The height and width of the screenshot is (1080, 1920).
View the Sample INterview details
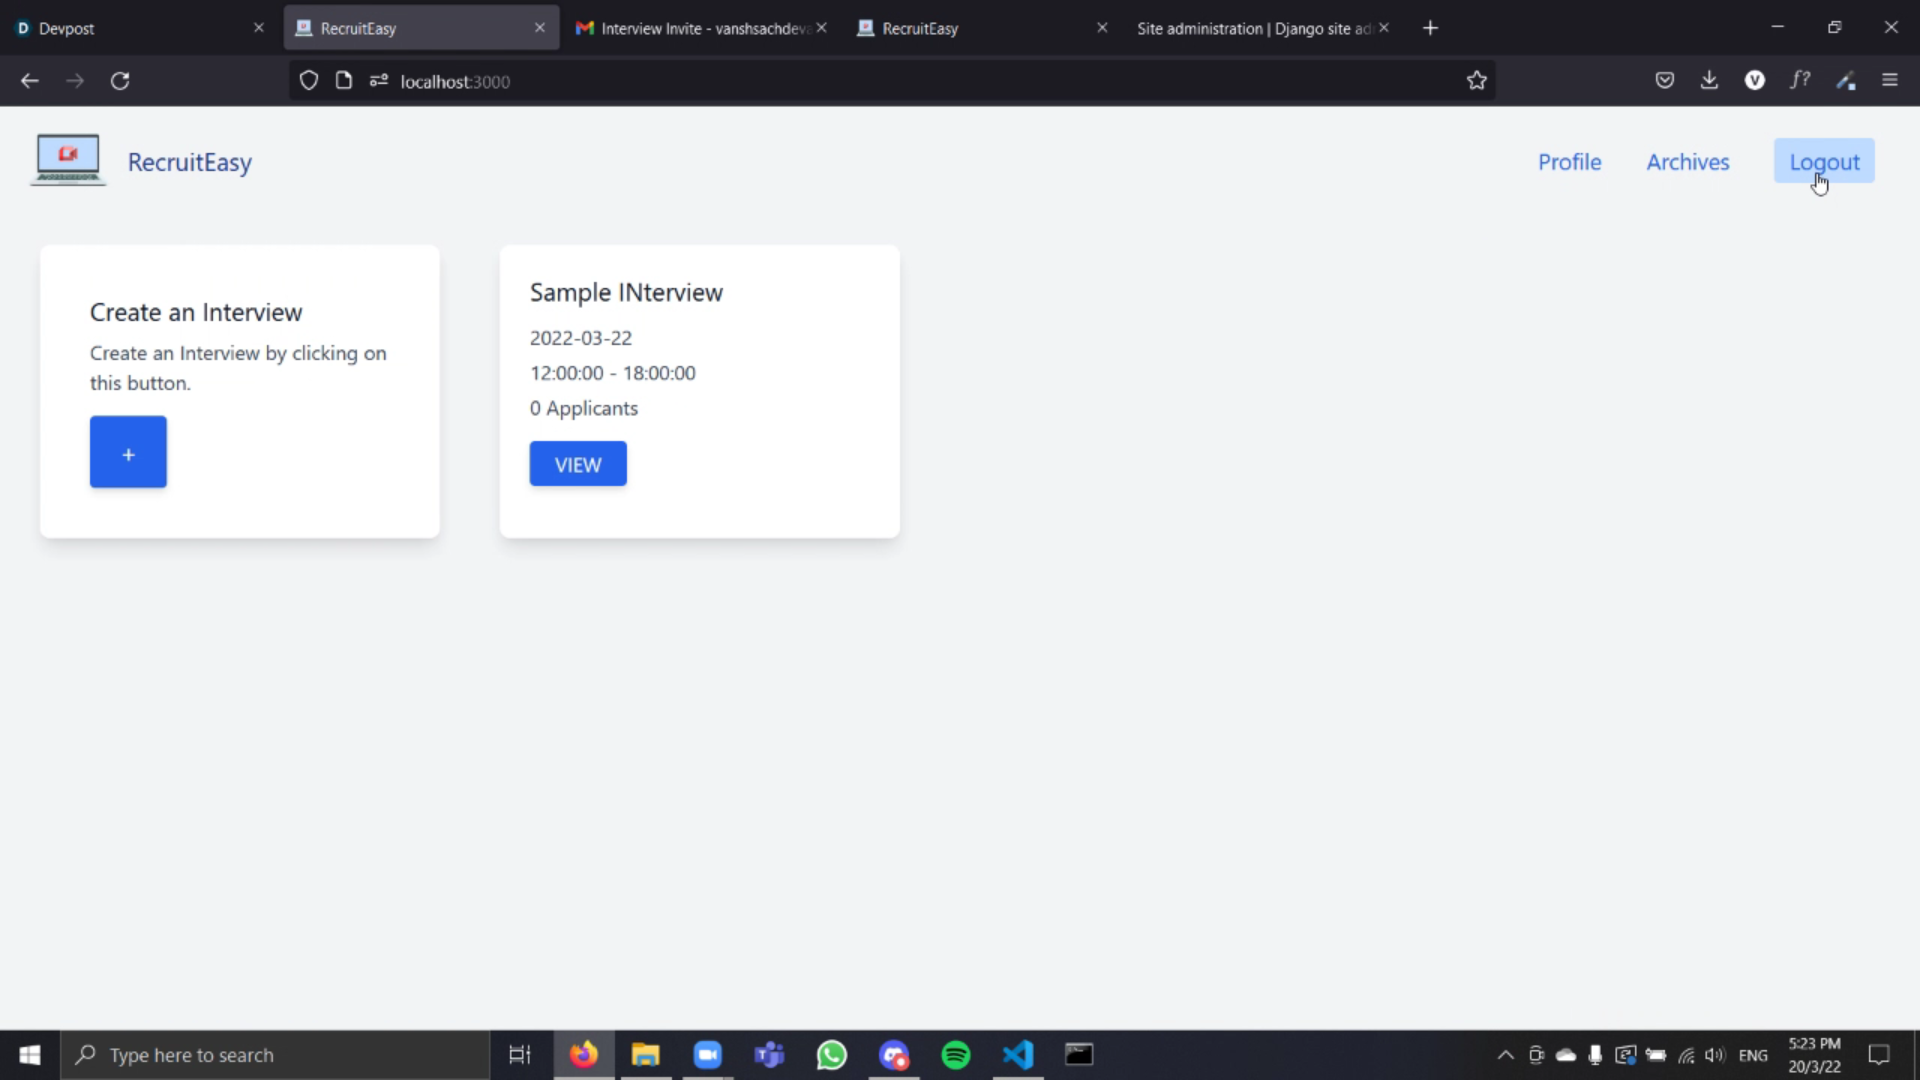(578, 464)
